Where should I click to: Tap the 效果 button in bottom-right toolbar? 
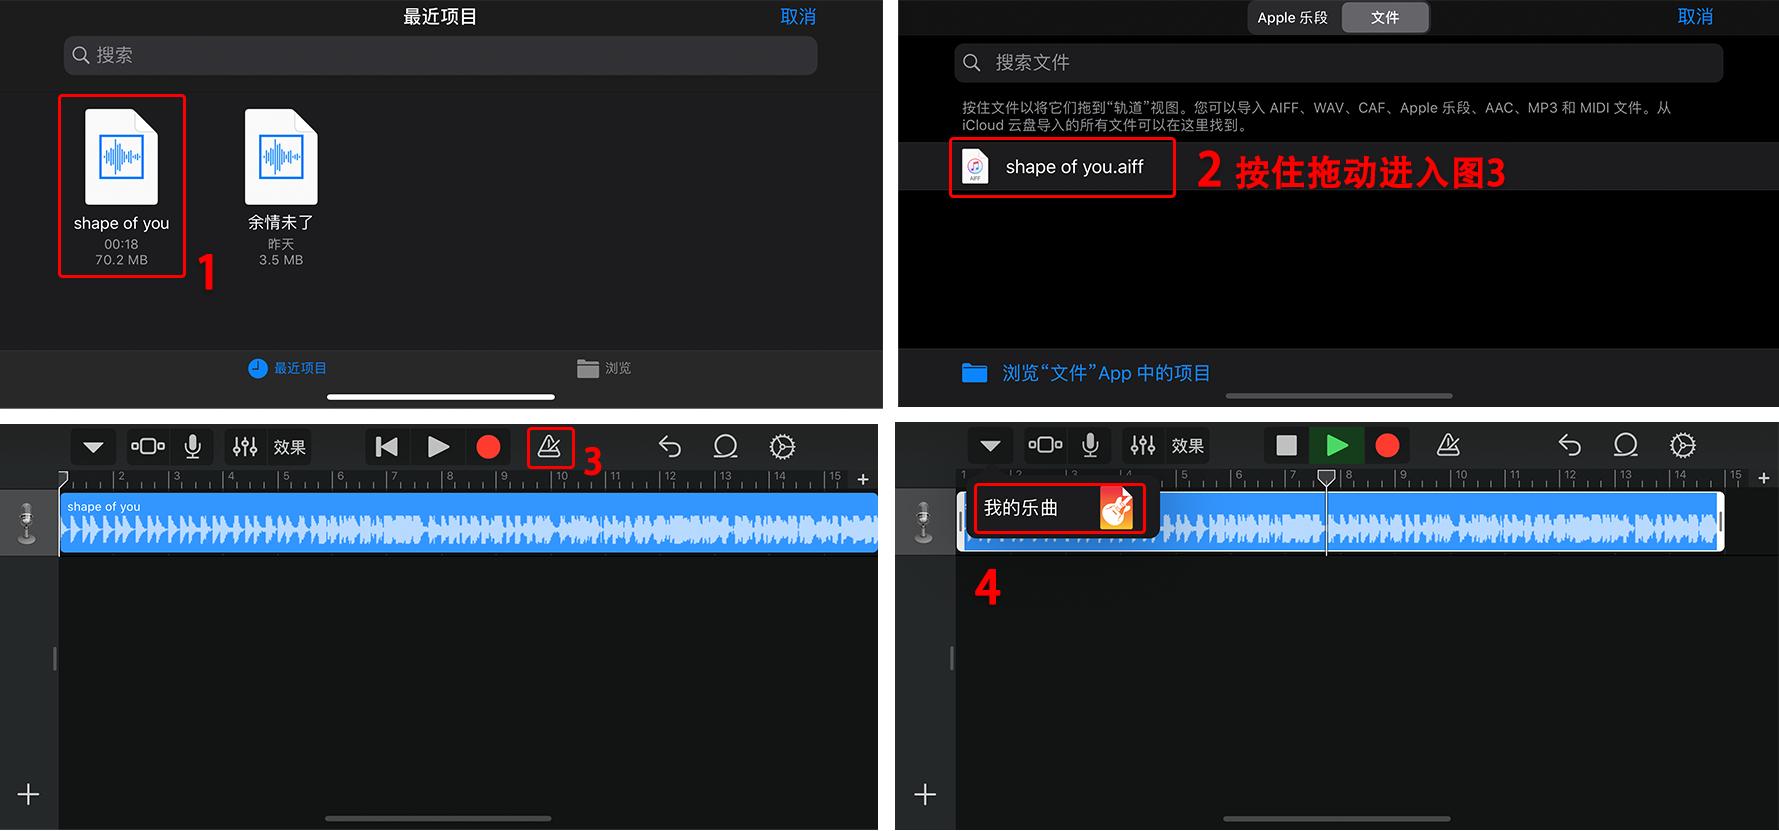[x=1187, y=445]
